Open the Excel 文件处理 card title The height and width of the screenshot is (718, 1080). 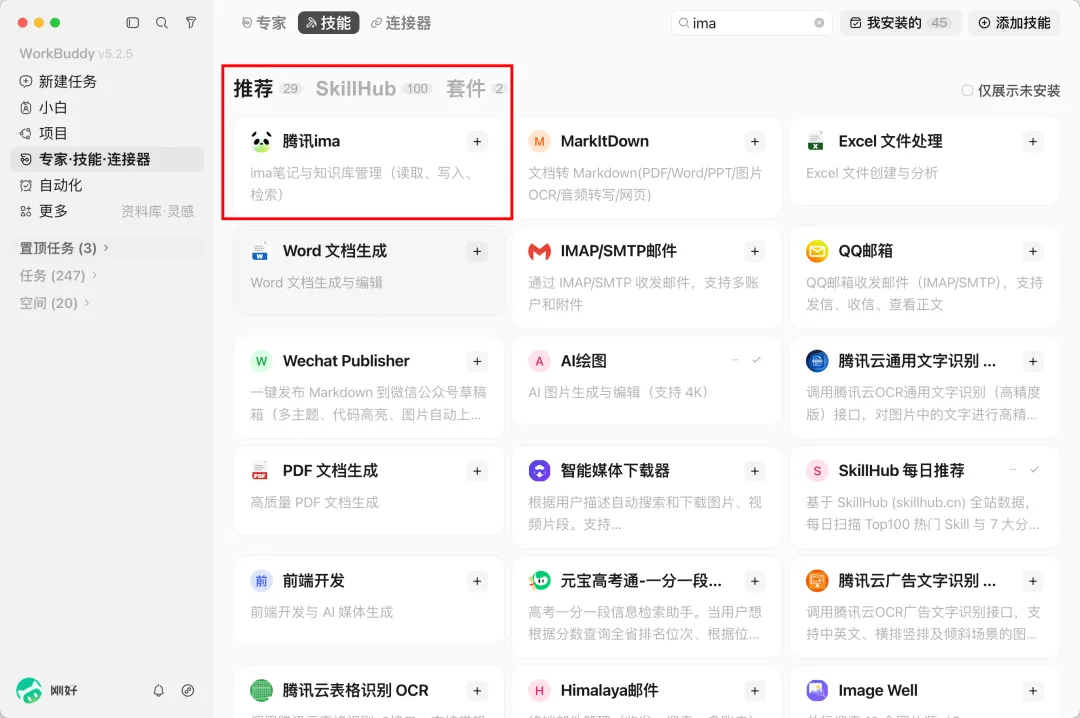point(891,141)
